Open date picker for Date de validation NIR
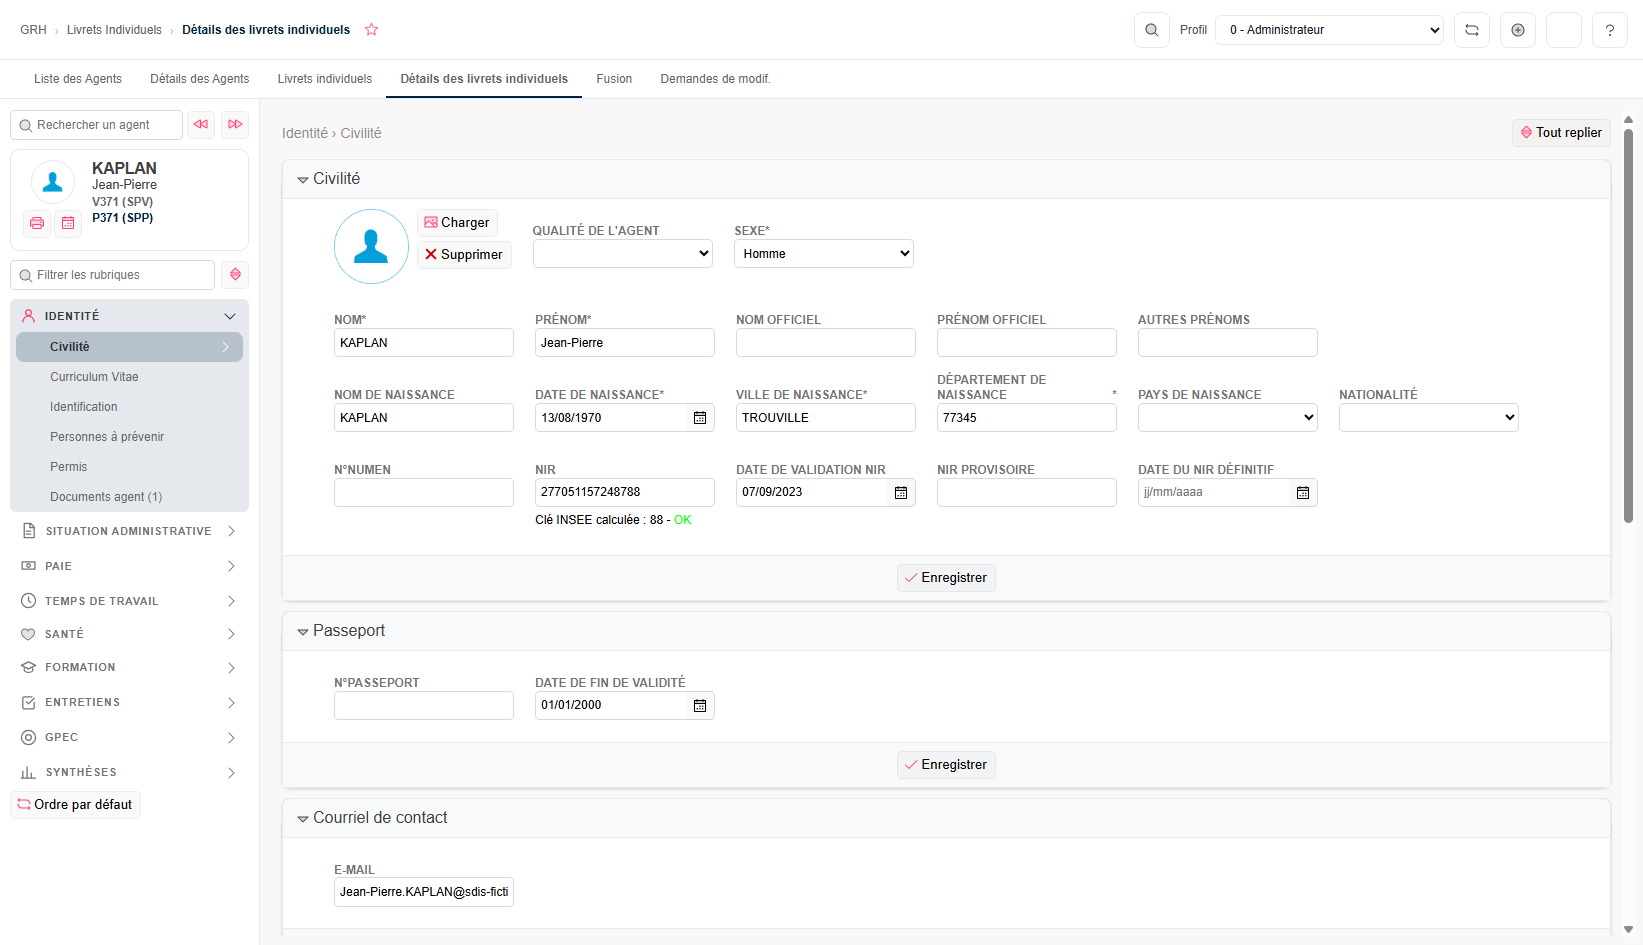Screen dimensions: 1643x945 pyautogui.click(x=901, y=492)
